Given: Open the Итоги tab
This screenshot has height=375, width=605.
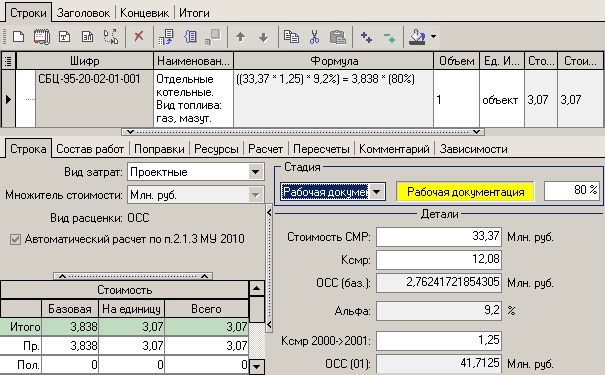Looking at the screenshot, I should (x=194, y=13).
